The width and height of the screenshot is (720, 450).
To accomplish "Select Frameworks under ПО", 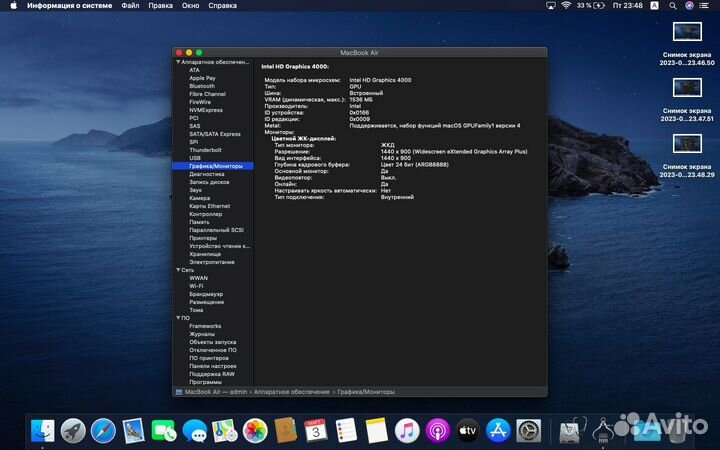I will [205, 326].
